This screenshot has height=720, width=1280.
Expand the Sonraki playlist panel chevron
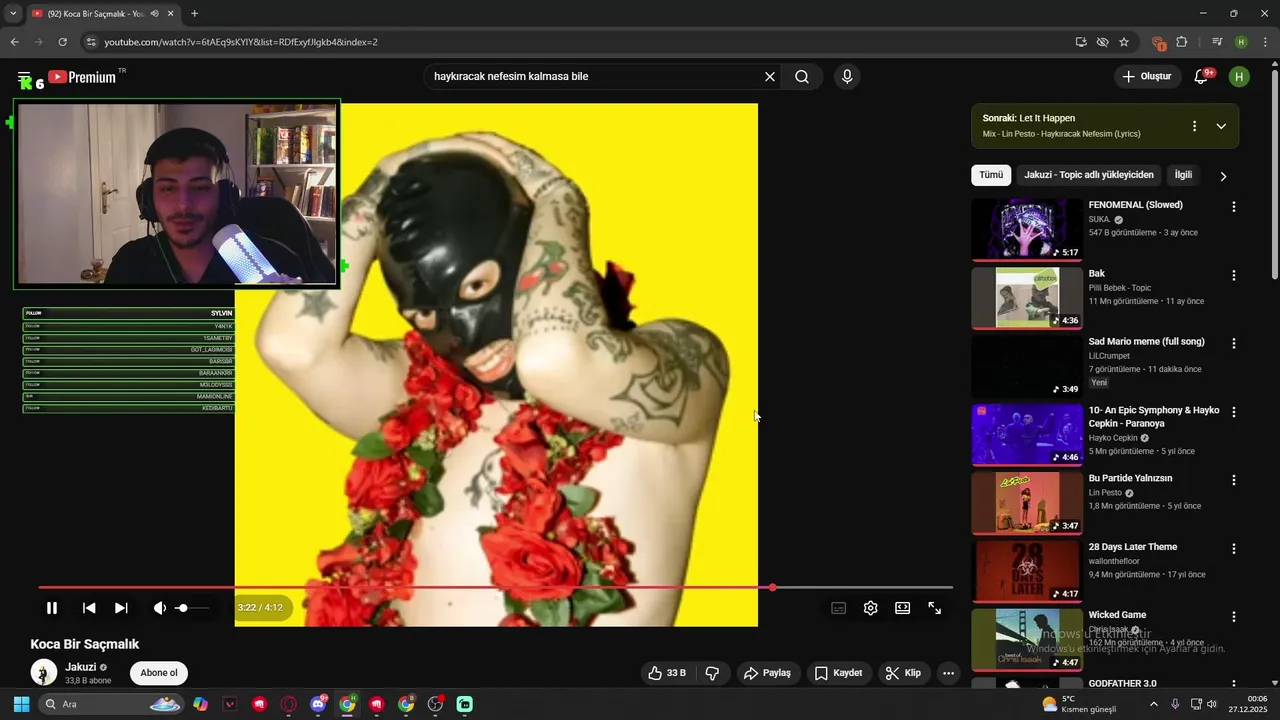1221,126
